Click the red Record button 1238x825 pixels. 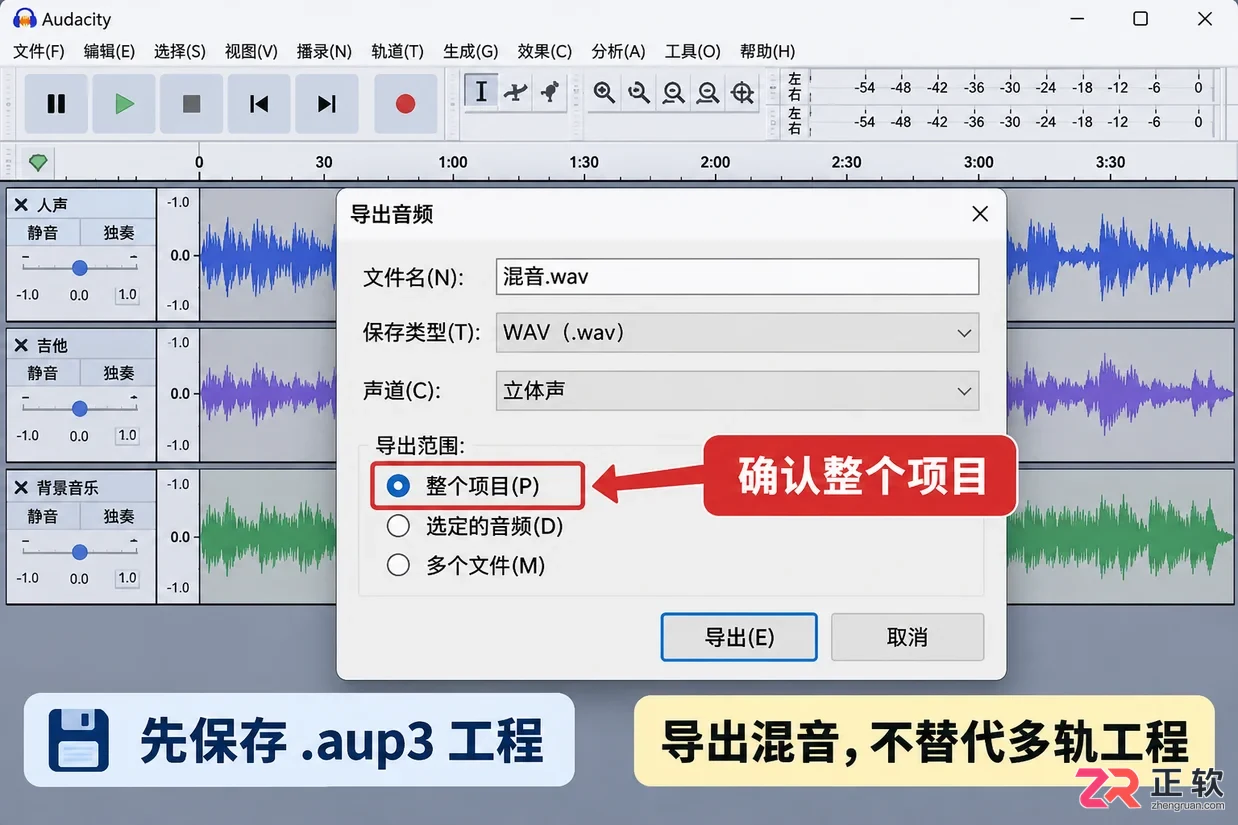405,104
